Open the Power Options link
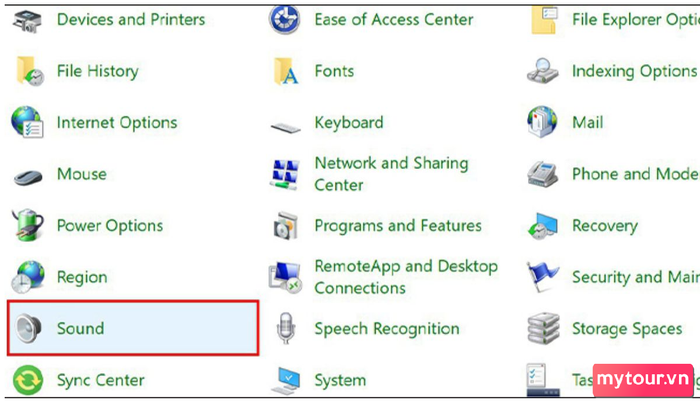 point(110,226)
